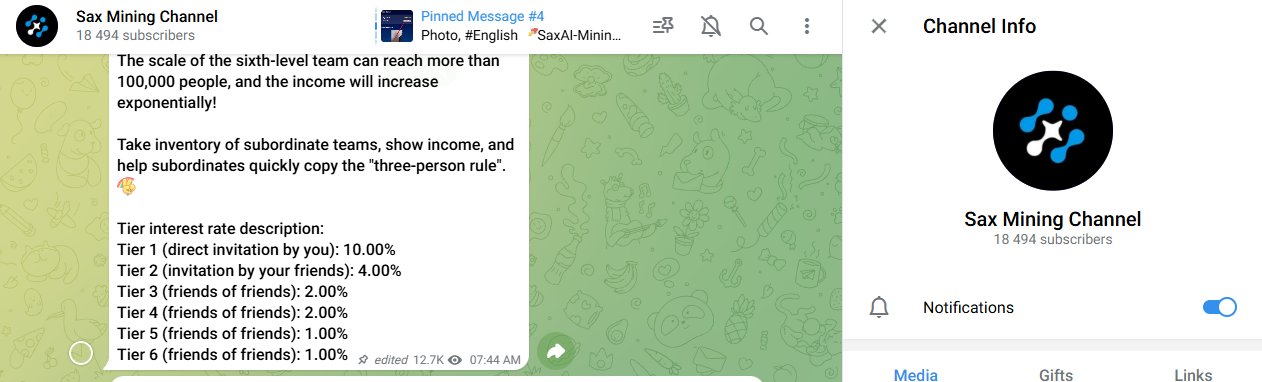Select the message using the circle checkbox

pos(81,352)
